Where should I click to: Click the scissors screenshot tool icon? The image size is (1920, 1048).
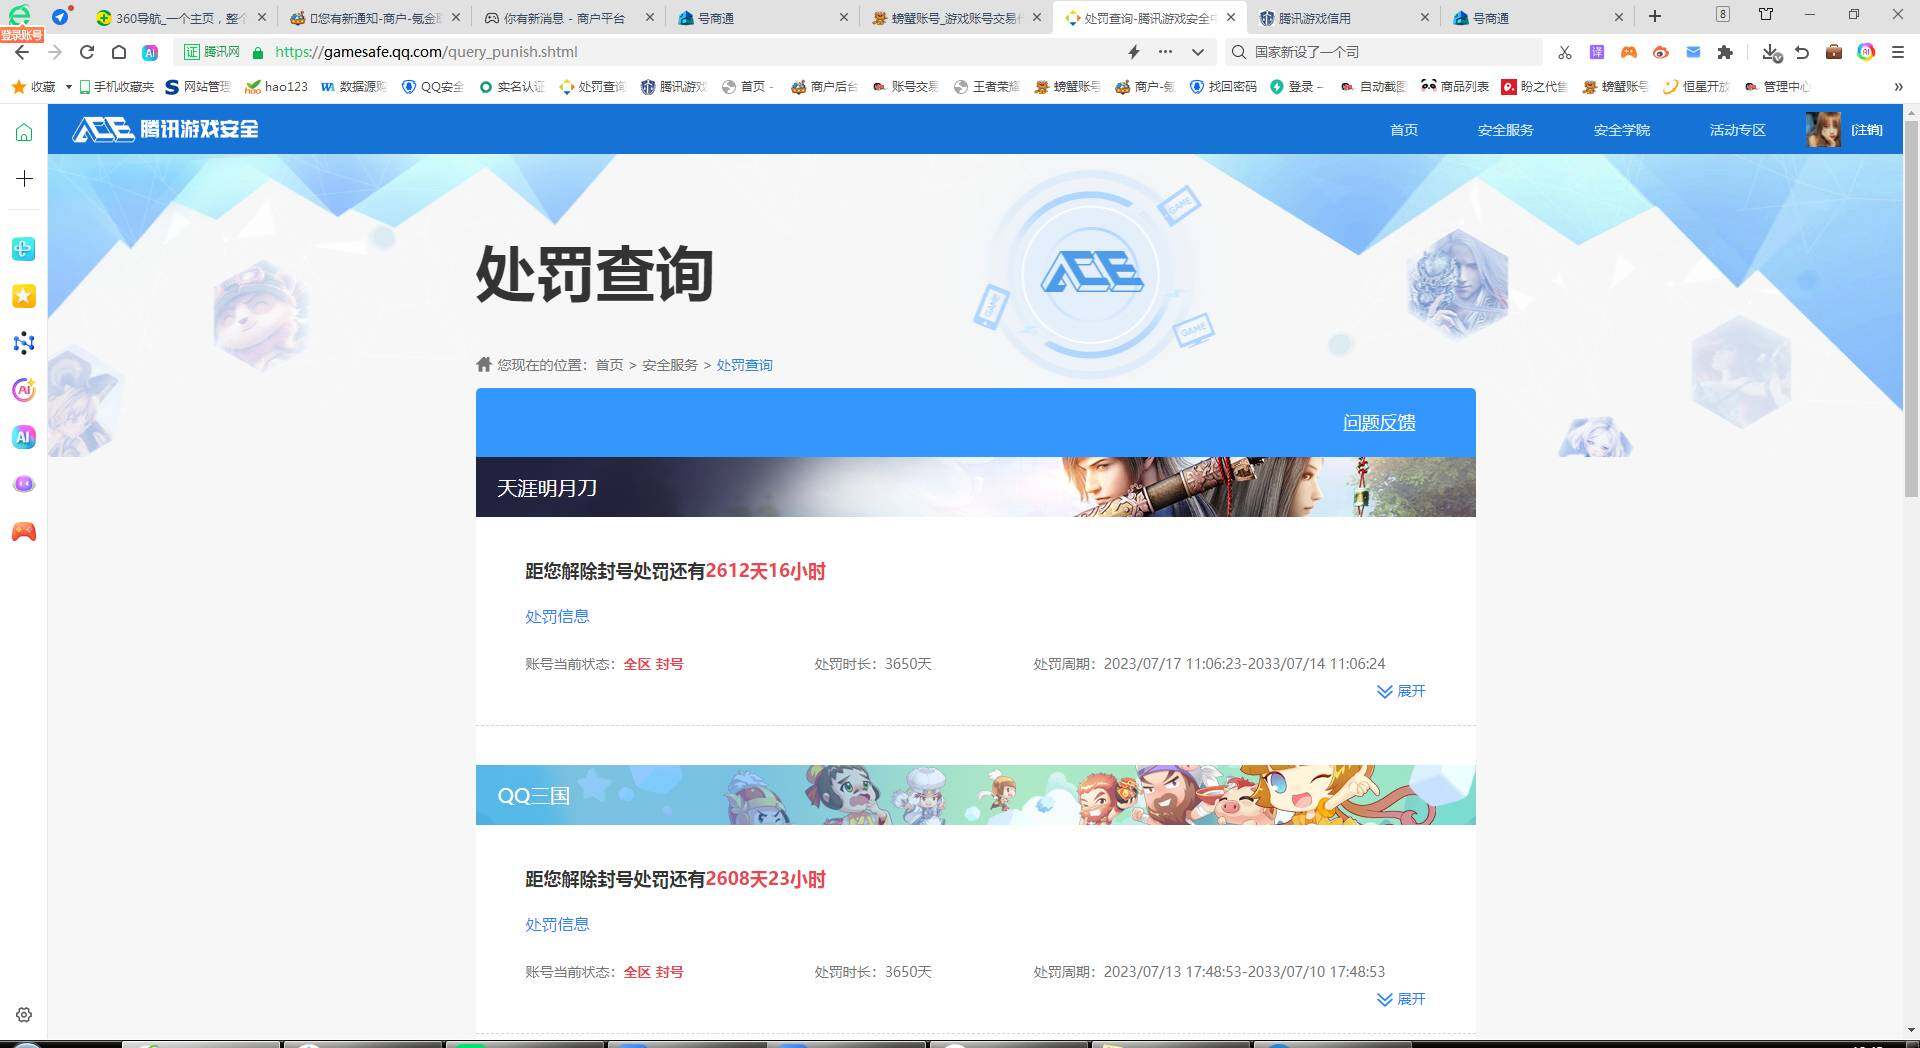click(x=1565, y=52)
